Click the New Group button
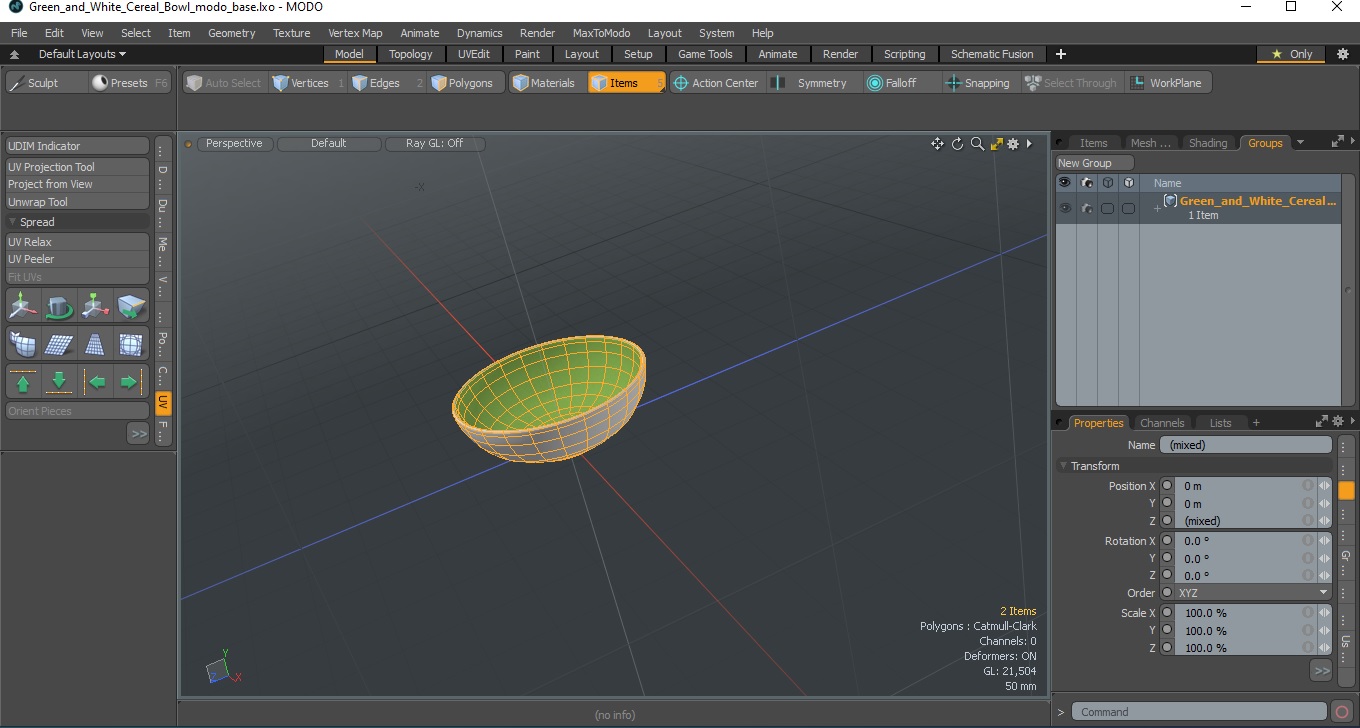Viewport: 1360px width, 728px height. coord(1095,163)
